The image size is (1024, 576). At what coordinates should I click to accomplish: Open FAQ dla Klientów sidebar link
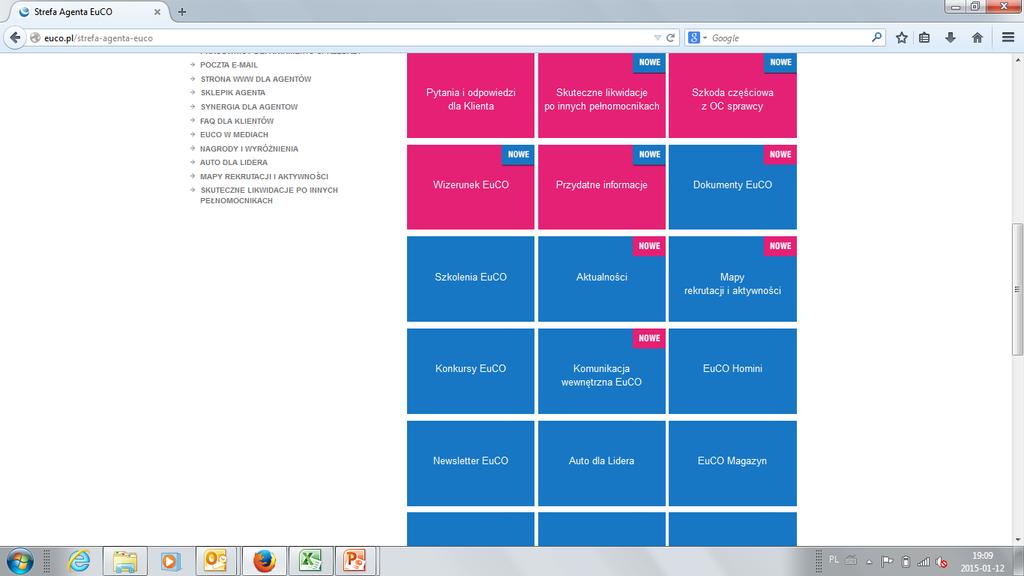(x=236, y=121)
